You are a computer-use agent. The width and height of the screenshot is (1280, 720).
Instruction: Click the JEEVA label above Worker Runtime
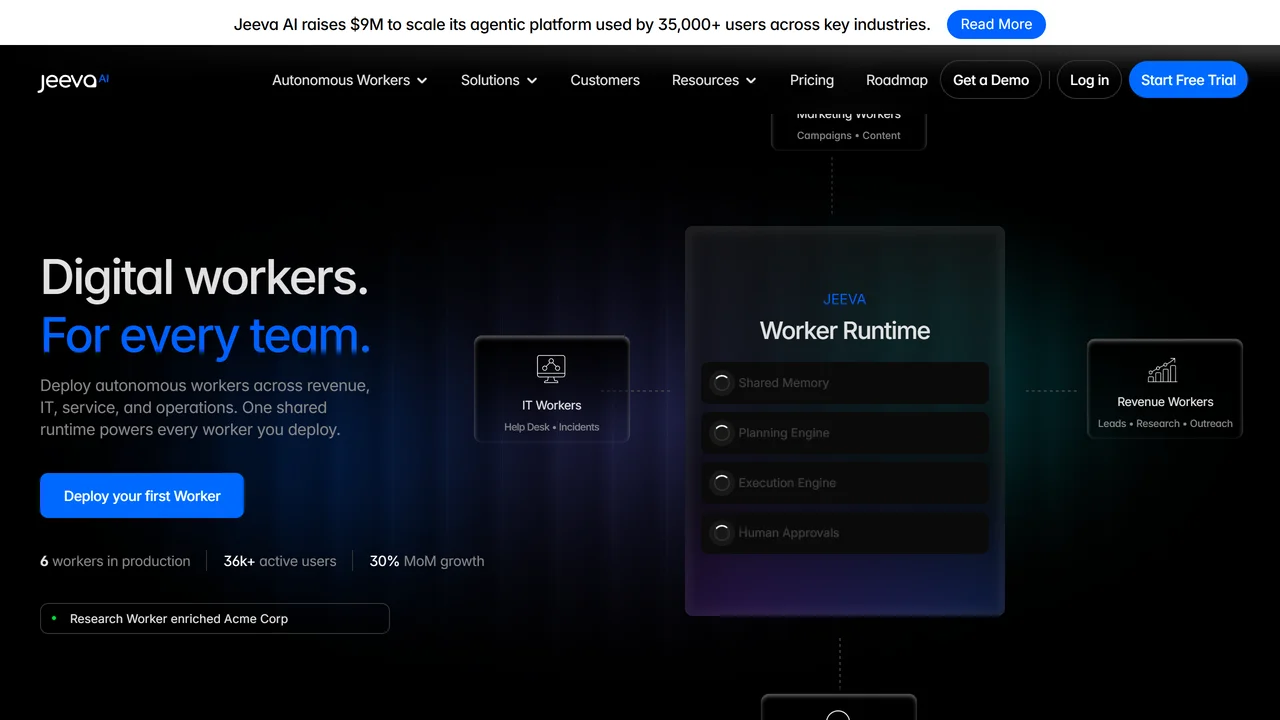[845, 299]
